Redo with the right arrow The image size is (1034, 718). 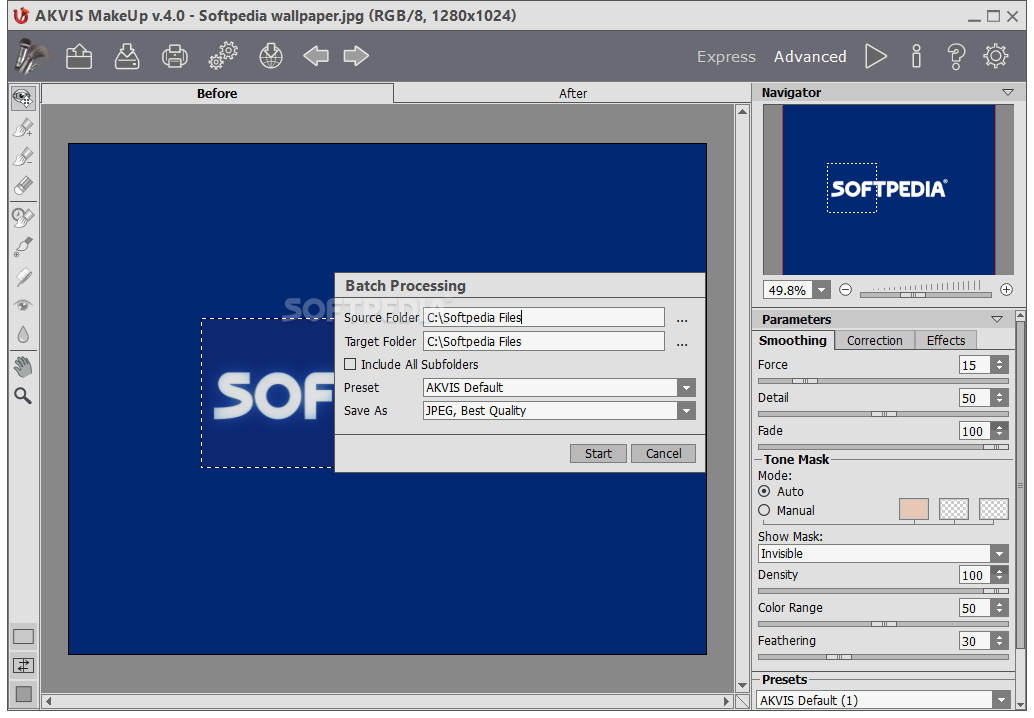[356, 56]
